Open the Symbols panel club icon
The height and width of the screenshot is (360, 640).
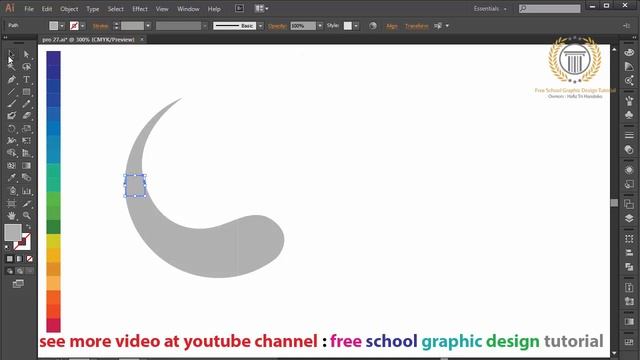(629, 115)
